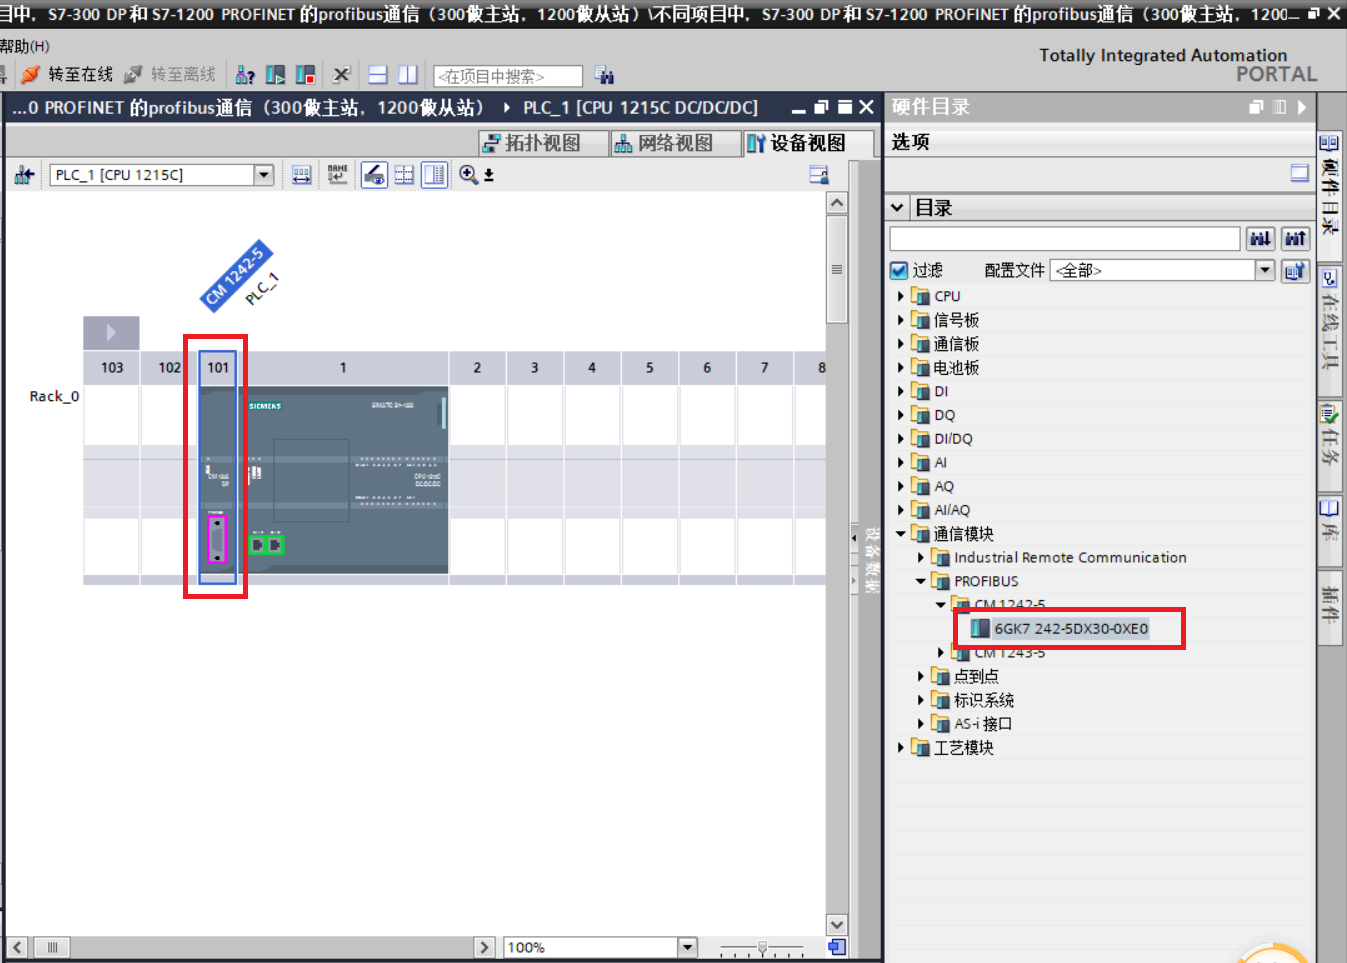Click the catalog search downward icon

point(1260,238)
